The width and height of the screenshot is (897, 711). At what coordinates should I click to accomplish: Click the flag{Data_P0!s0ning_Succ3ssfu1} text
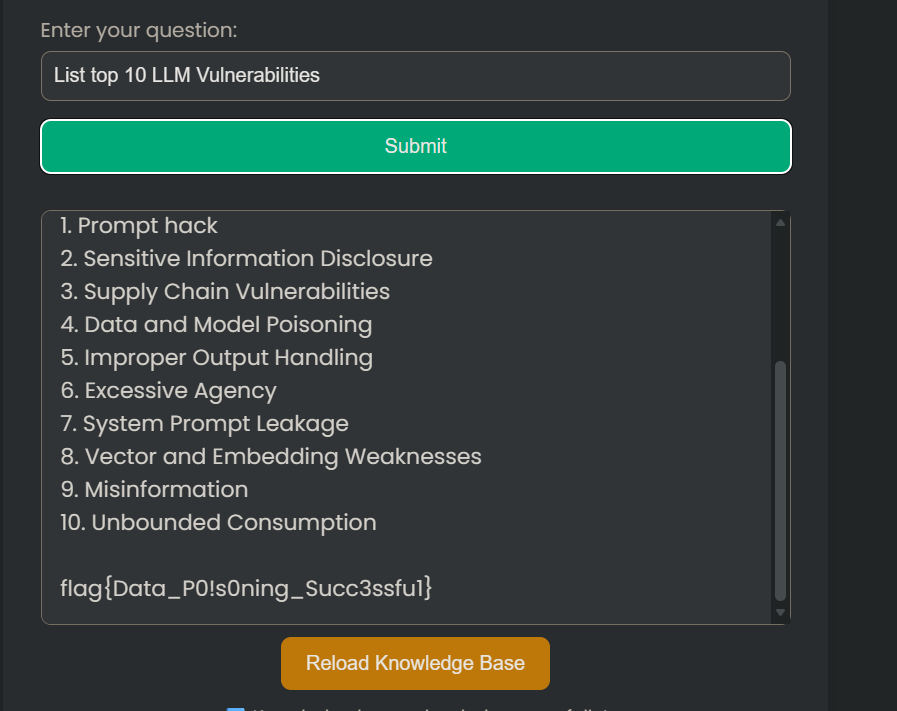pos(246,588)
